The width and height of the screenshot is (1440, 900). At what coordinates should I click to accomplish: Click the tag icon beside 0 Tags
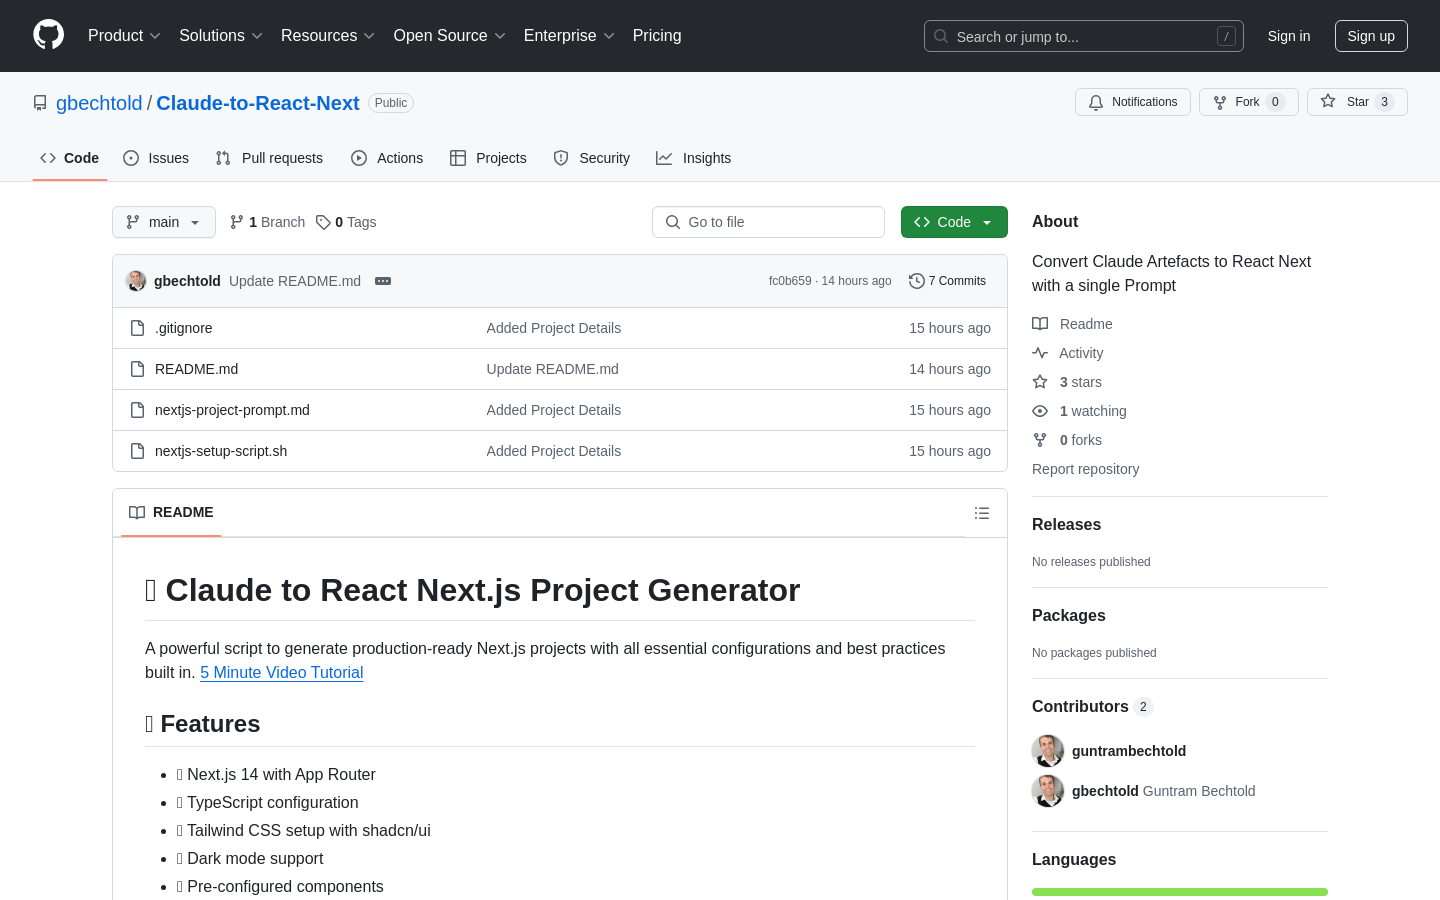click(323, 222)
